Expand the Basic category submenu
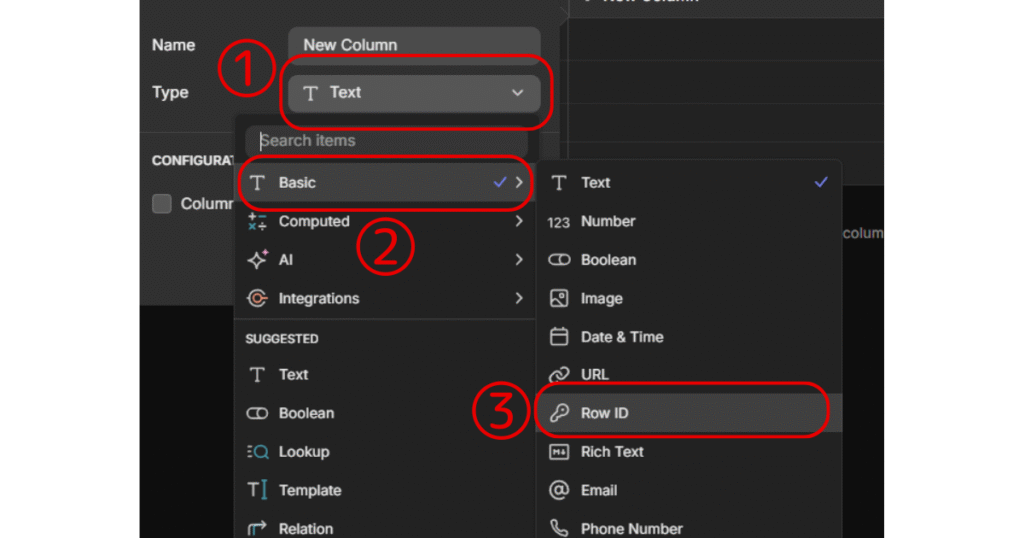Screen dimensions: 1024x538 point(385,183)
